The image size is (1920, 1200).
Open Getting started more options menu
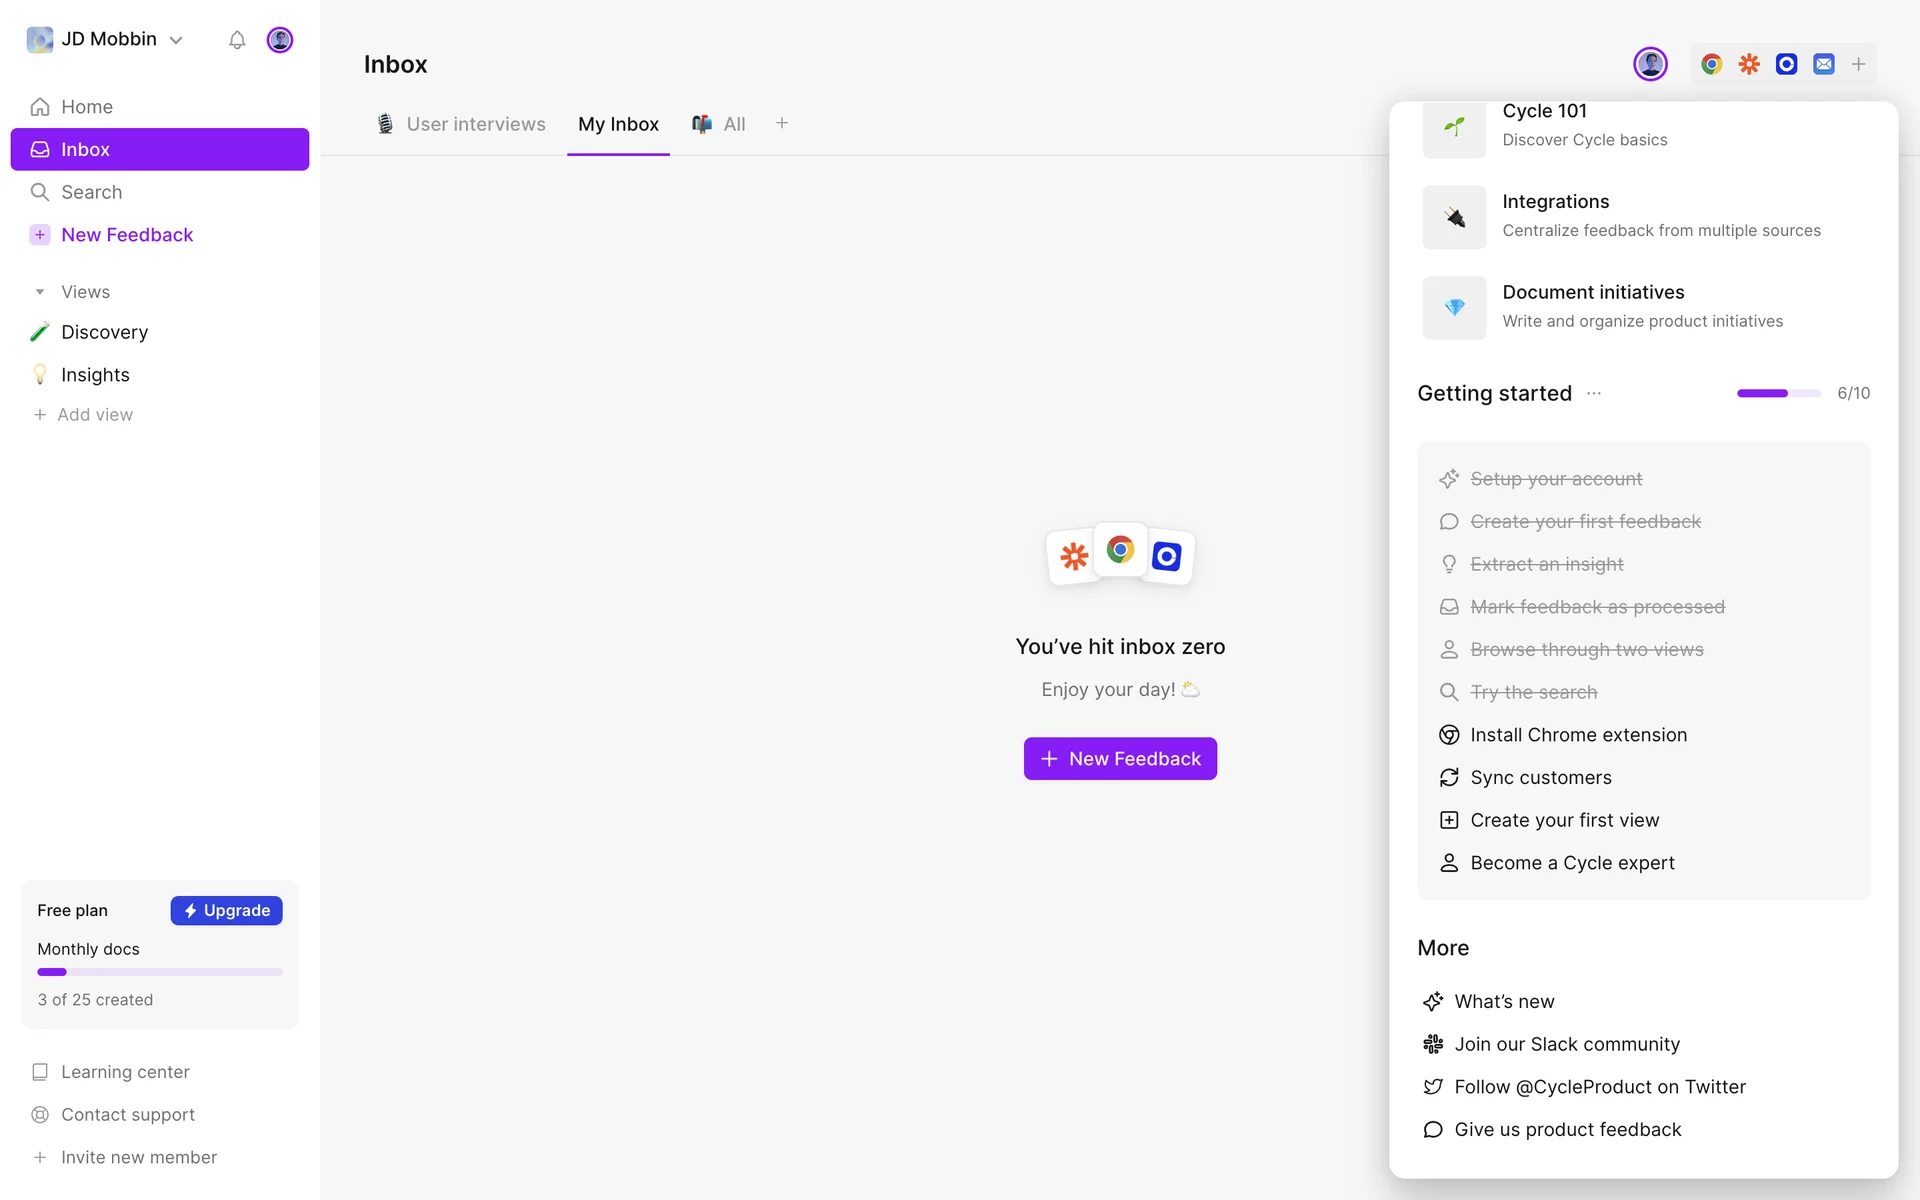coord(1594,394)
